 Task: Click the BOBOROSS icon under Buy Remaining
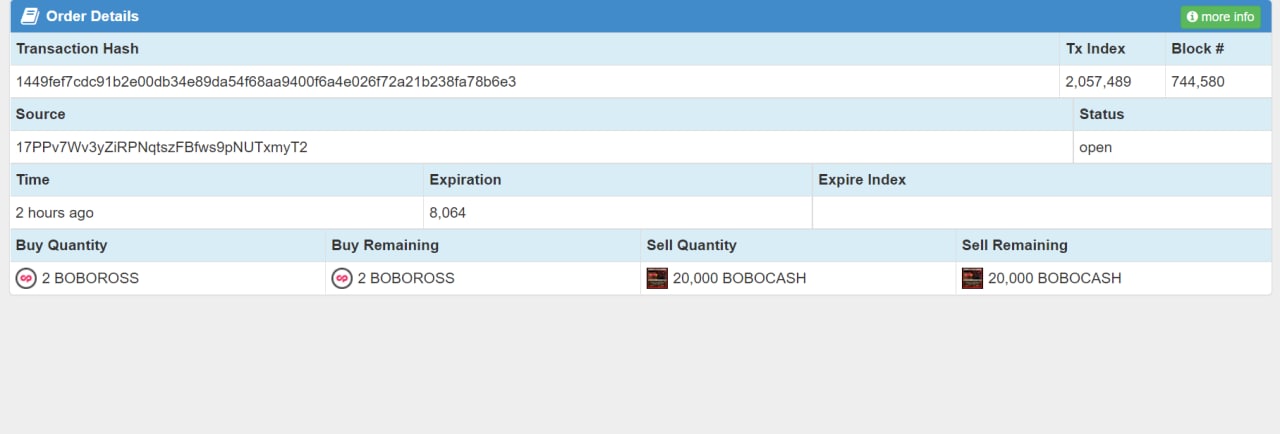point(342,278)
